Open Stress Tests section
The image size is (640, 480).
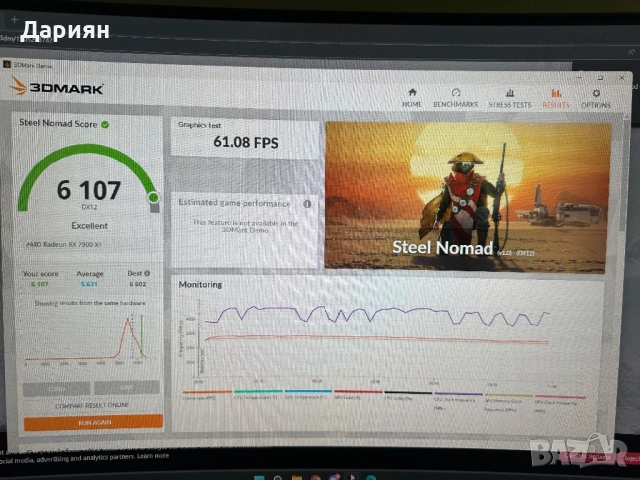[x=509, y=96]
